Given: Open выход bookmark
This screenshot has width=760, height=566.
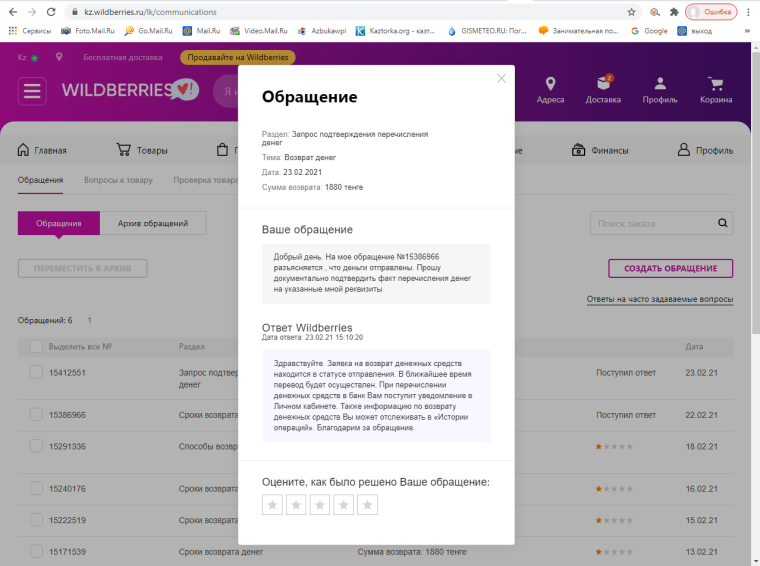Looking at the screenshot, I should pyautogui.click(x=695, y=31).
